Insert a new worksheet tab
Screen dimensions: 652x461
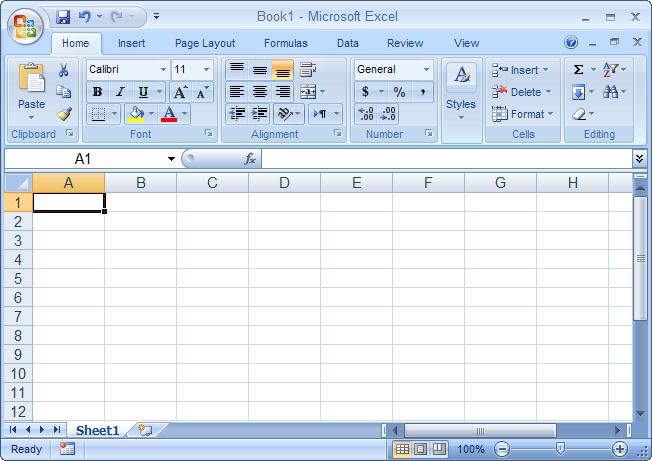(x=146, y=430)
